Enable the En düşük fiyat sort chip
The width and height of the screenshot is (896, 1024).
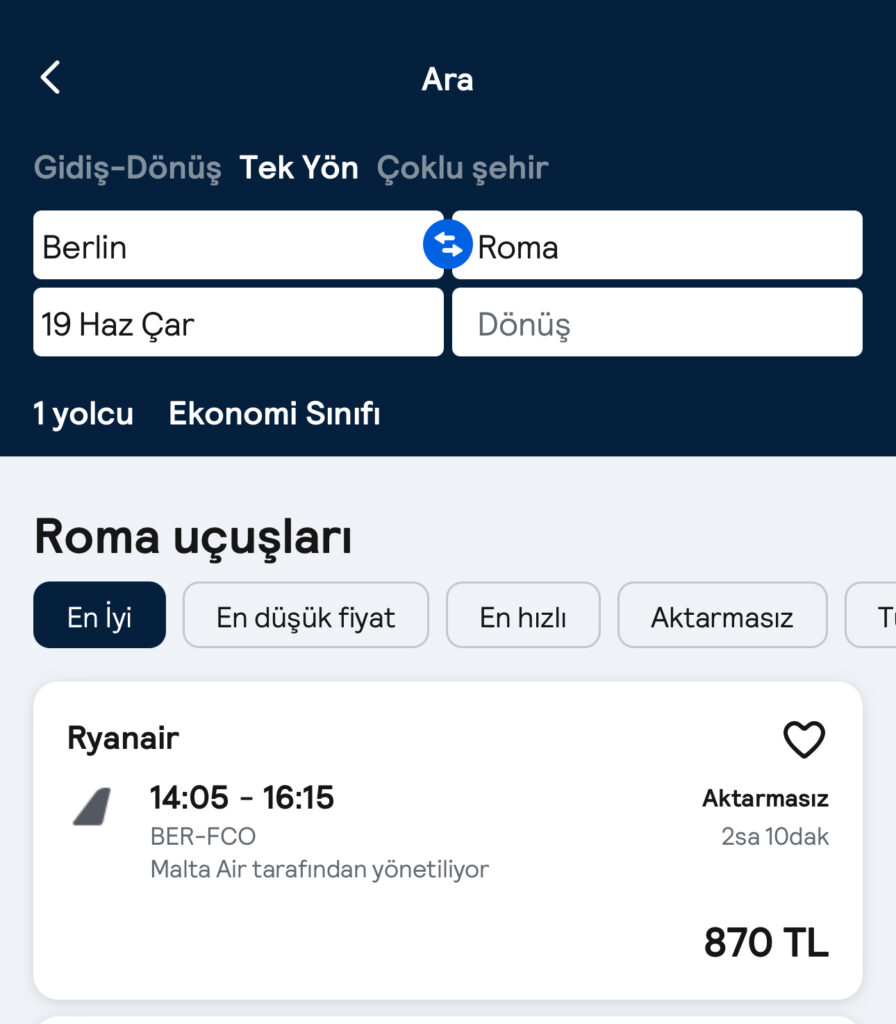(305, 616)
